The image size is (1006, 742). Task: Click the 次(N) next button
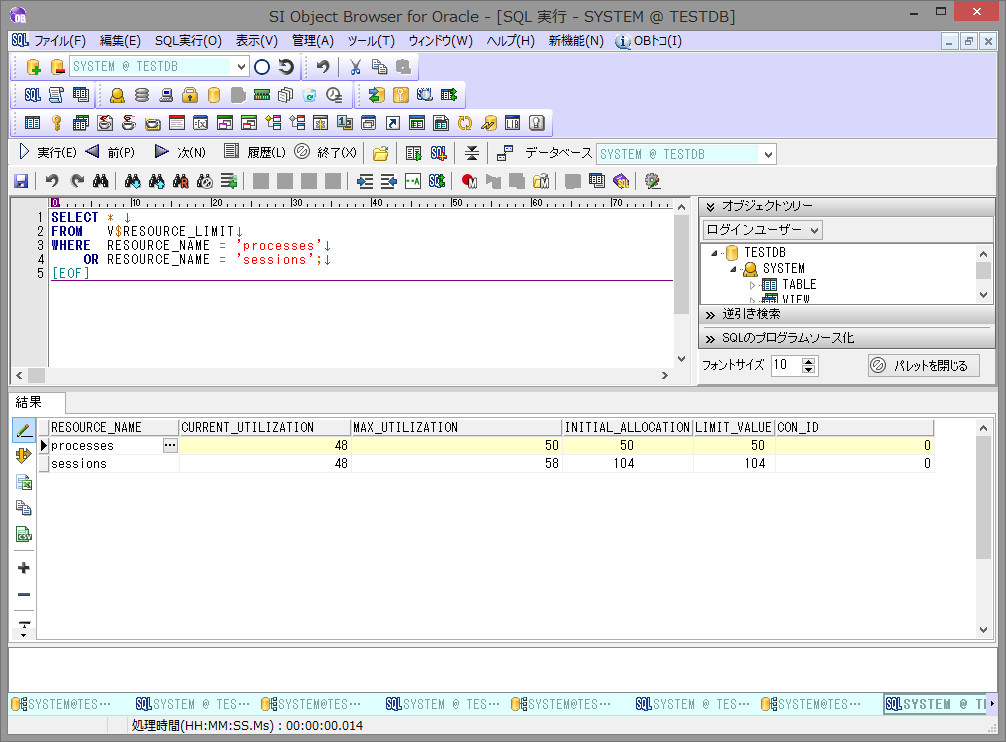tap(180, 153)
